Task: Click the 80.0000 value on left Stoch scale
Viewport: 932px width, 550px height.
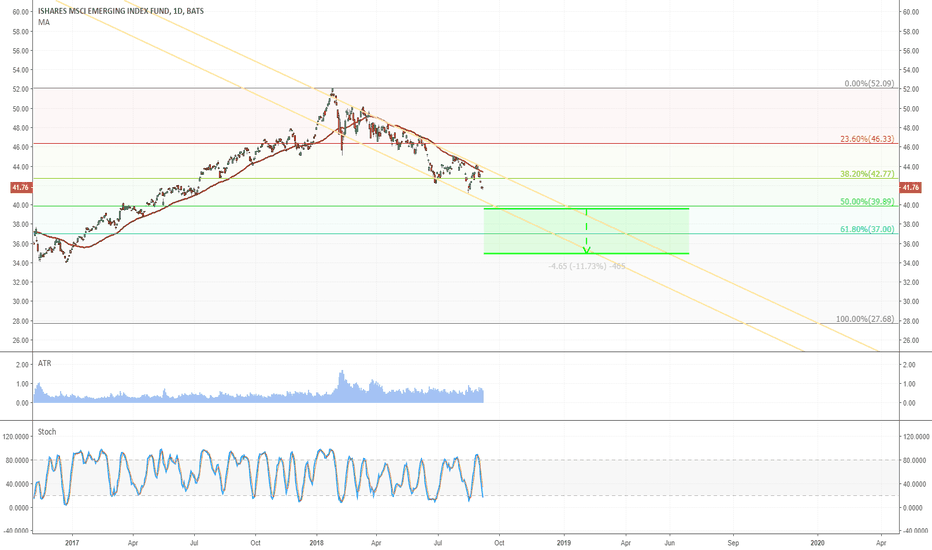Action: [17, 460]
